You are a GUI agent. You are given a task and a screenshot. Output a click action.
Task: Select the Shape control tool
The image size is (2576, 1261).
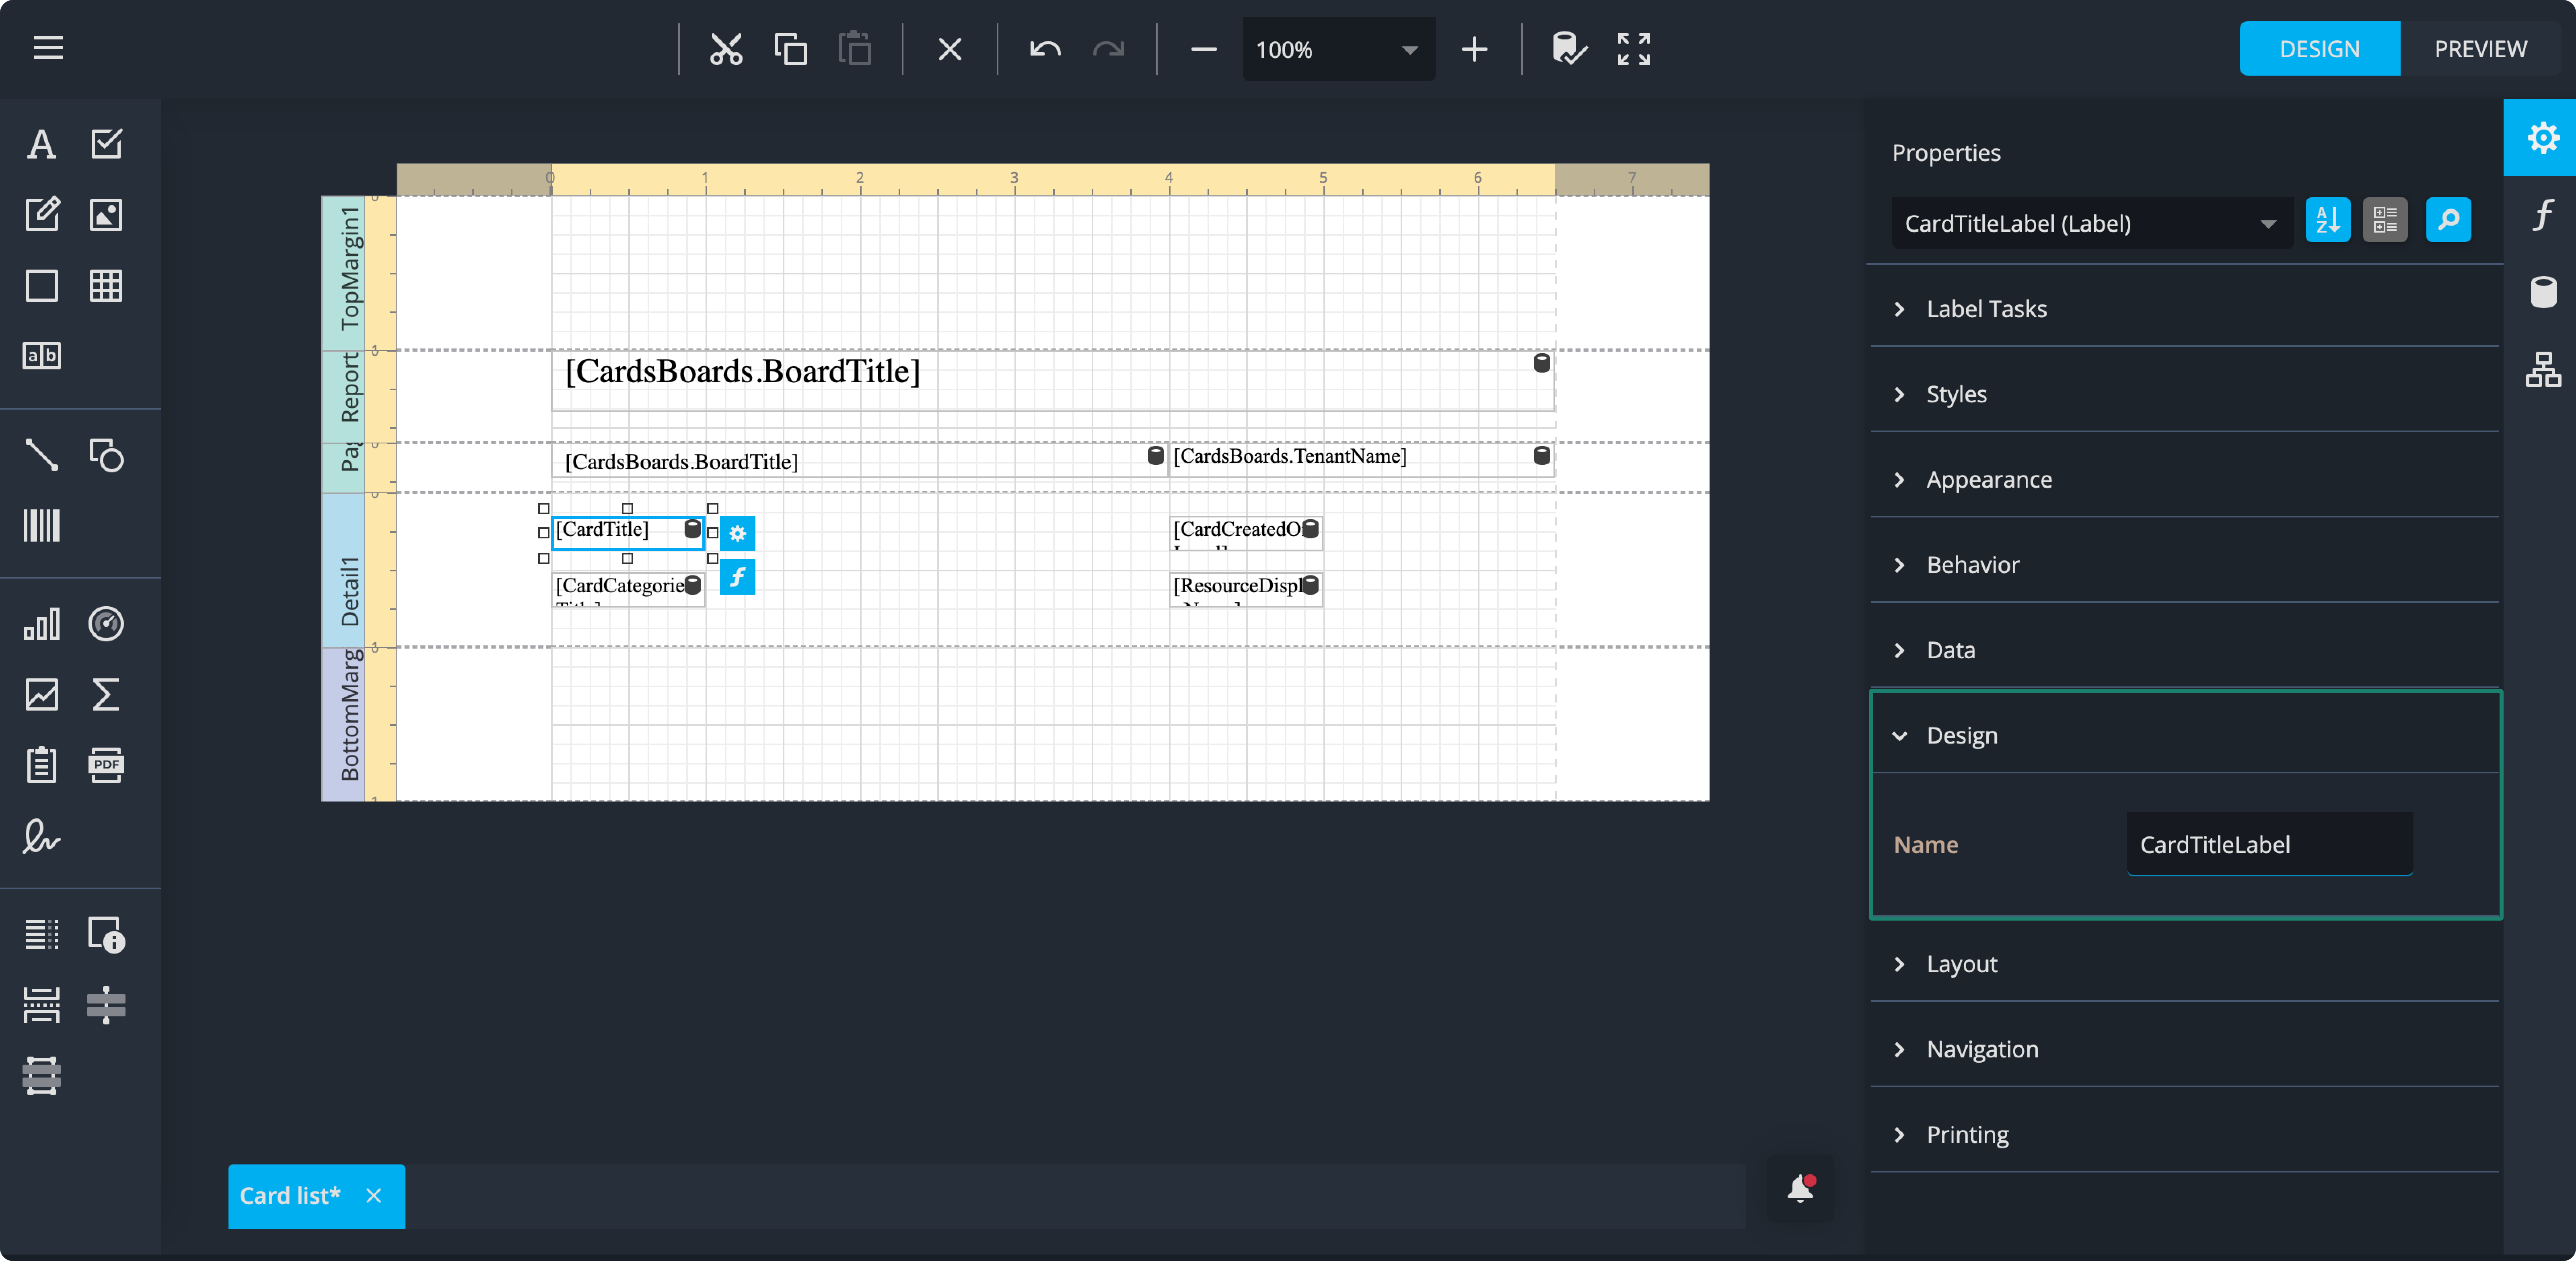[106, 455]
